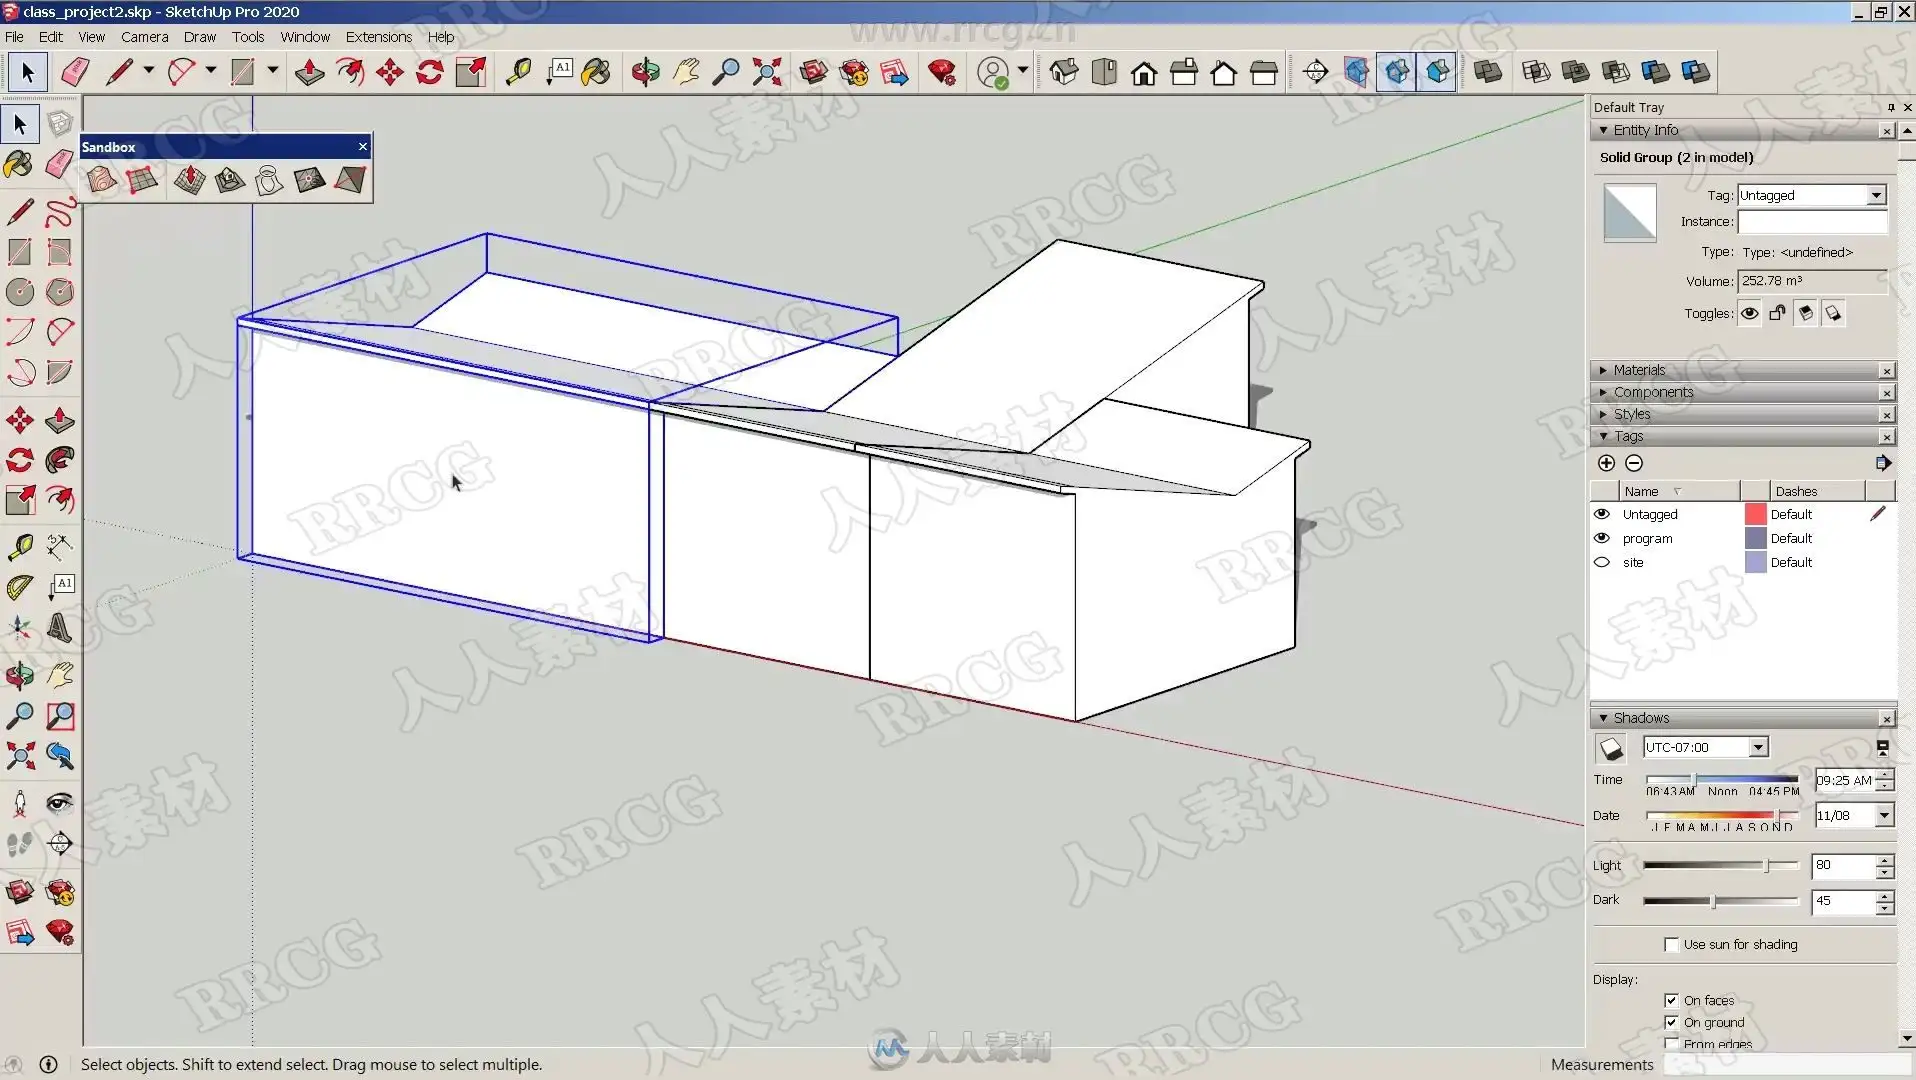Show the site tag

1602,562
